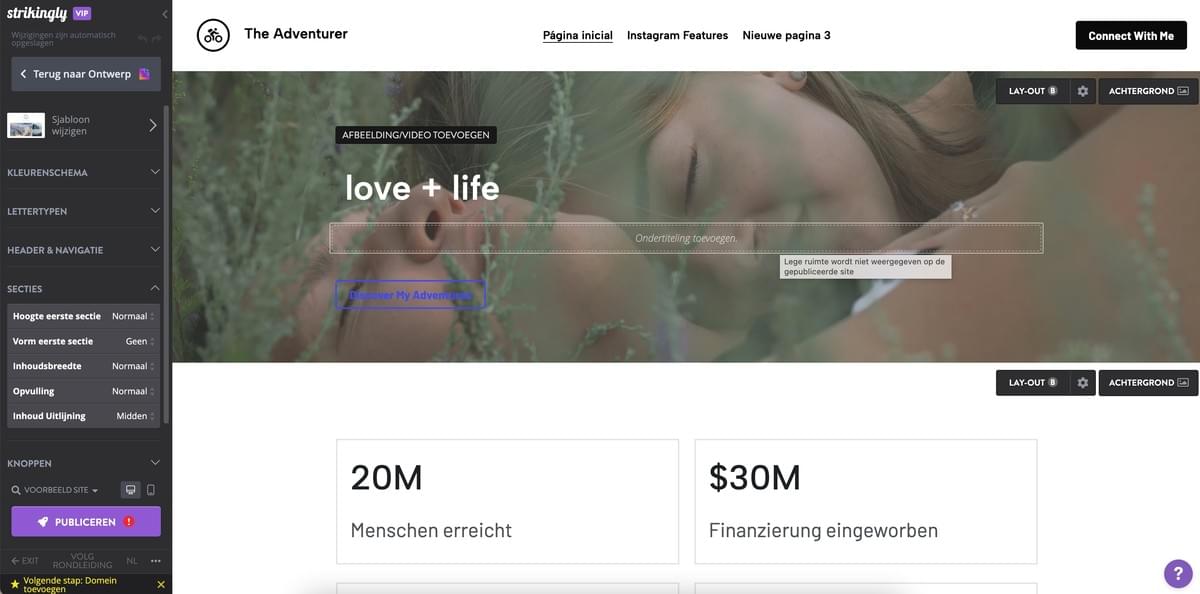Screen dimensions: 1200x594
Task: Expand the Kleurenschema panel
Action: coord(84,172)
